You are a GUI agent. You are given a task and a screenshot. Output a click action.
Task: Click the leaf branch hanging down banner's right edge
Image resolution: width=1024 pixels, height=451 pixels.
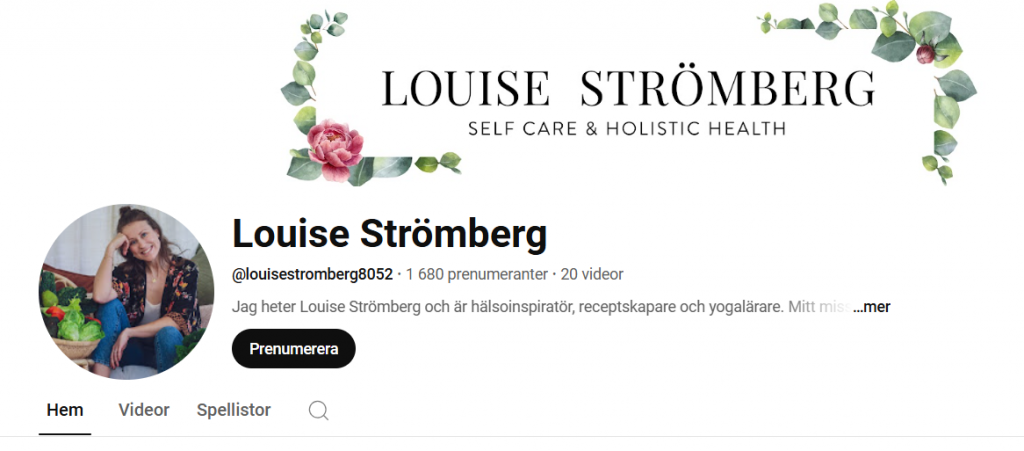pos(947,124)
